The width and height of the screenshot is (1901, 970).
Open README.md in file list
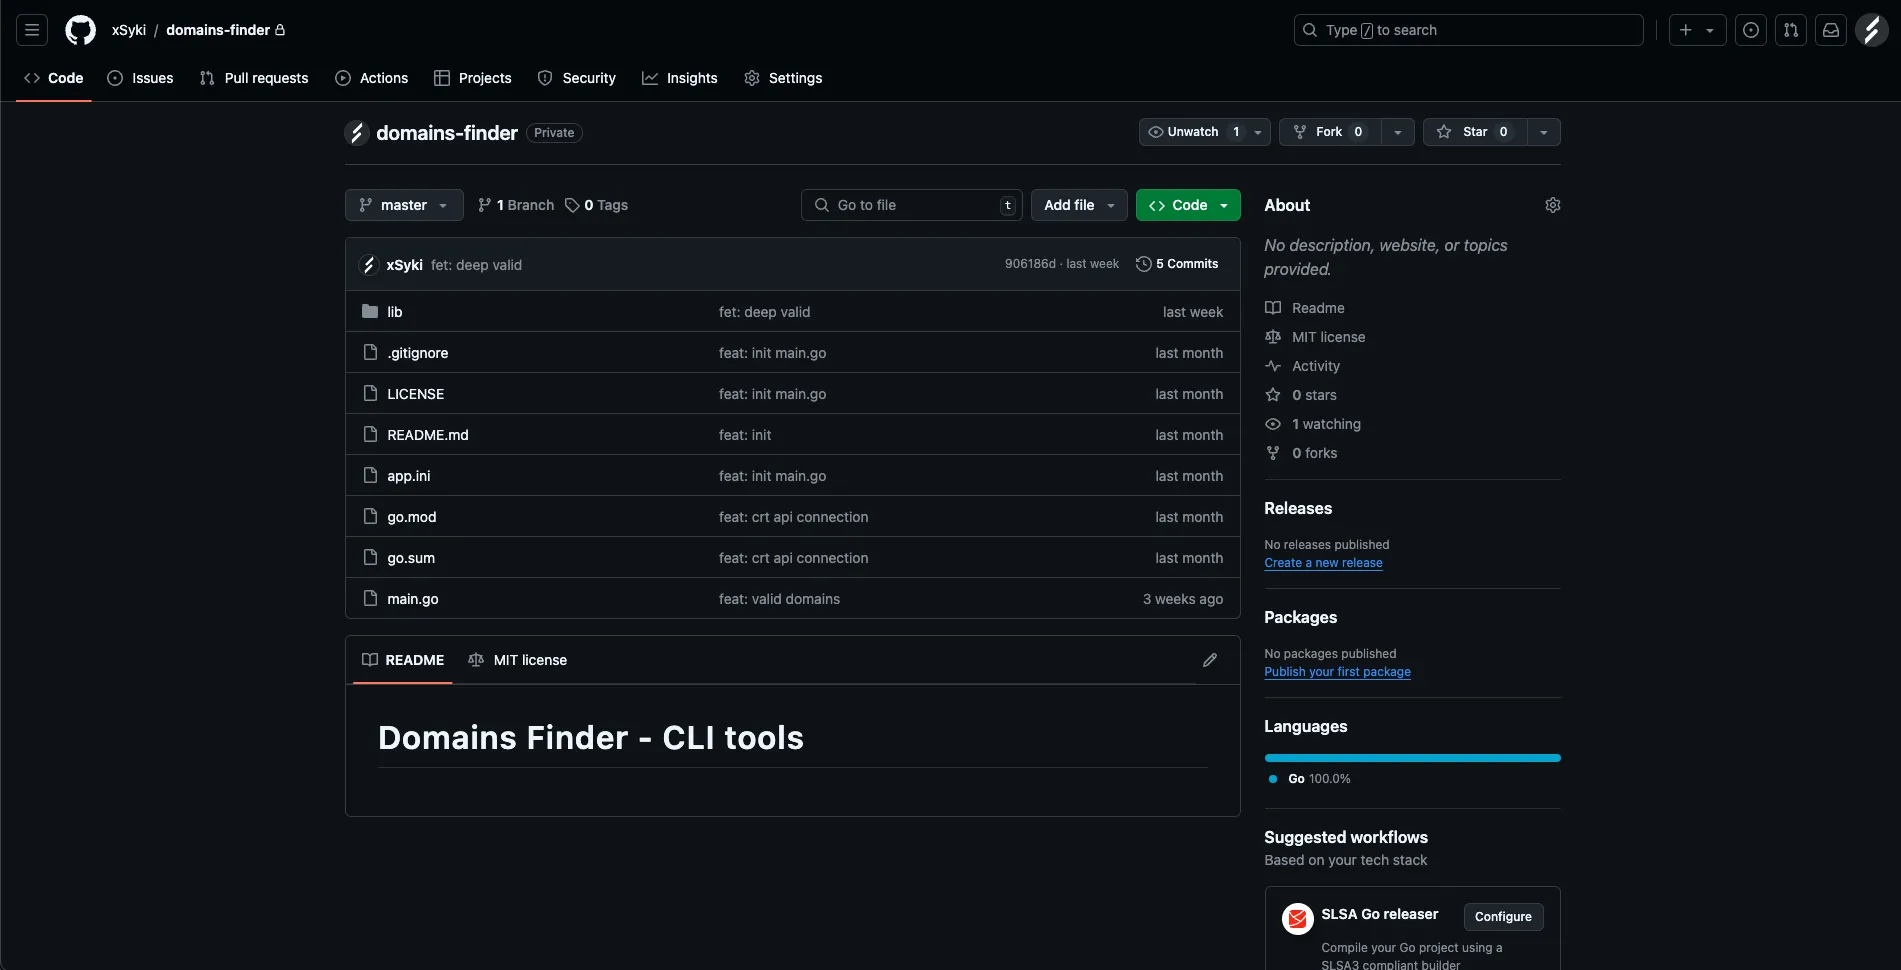click(x=428, y=435)
